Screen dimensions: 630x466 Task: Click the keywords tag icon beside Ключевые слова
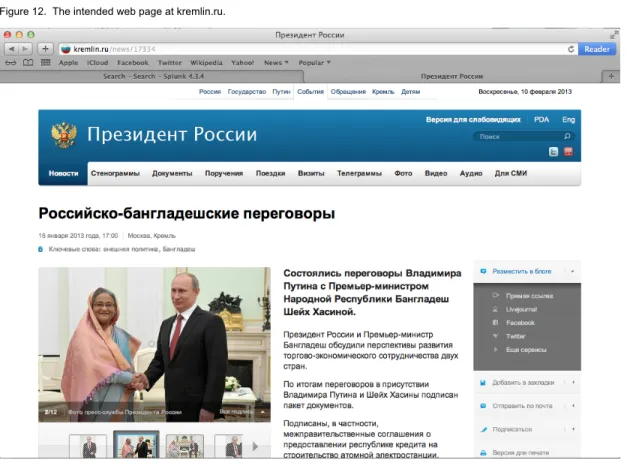[40, 249]
